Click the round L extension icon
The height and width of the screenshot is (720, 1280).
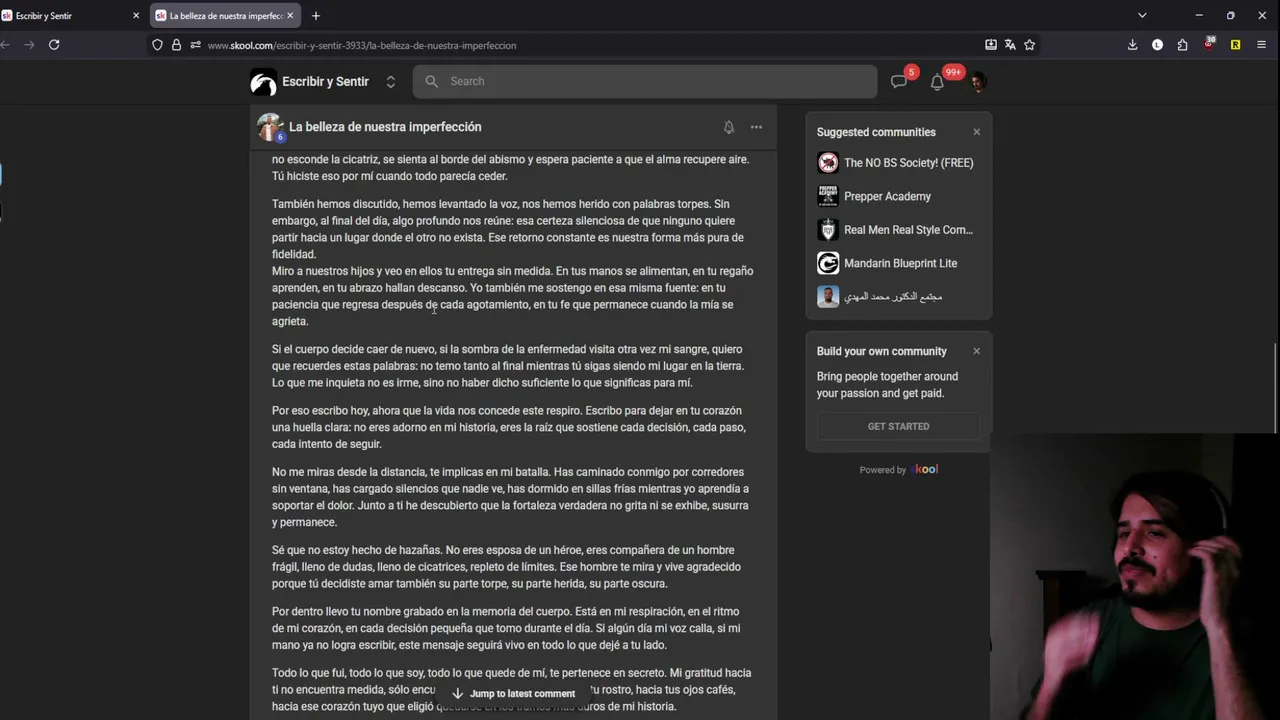[1157, 45]
